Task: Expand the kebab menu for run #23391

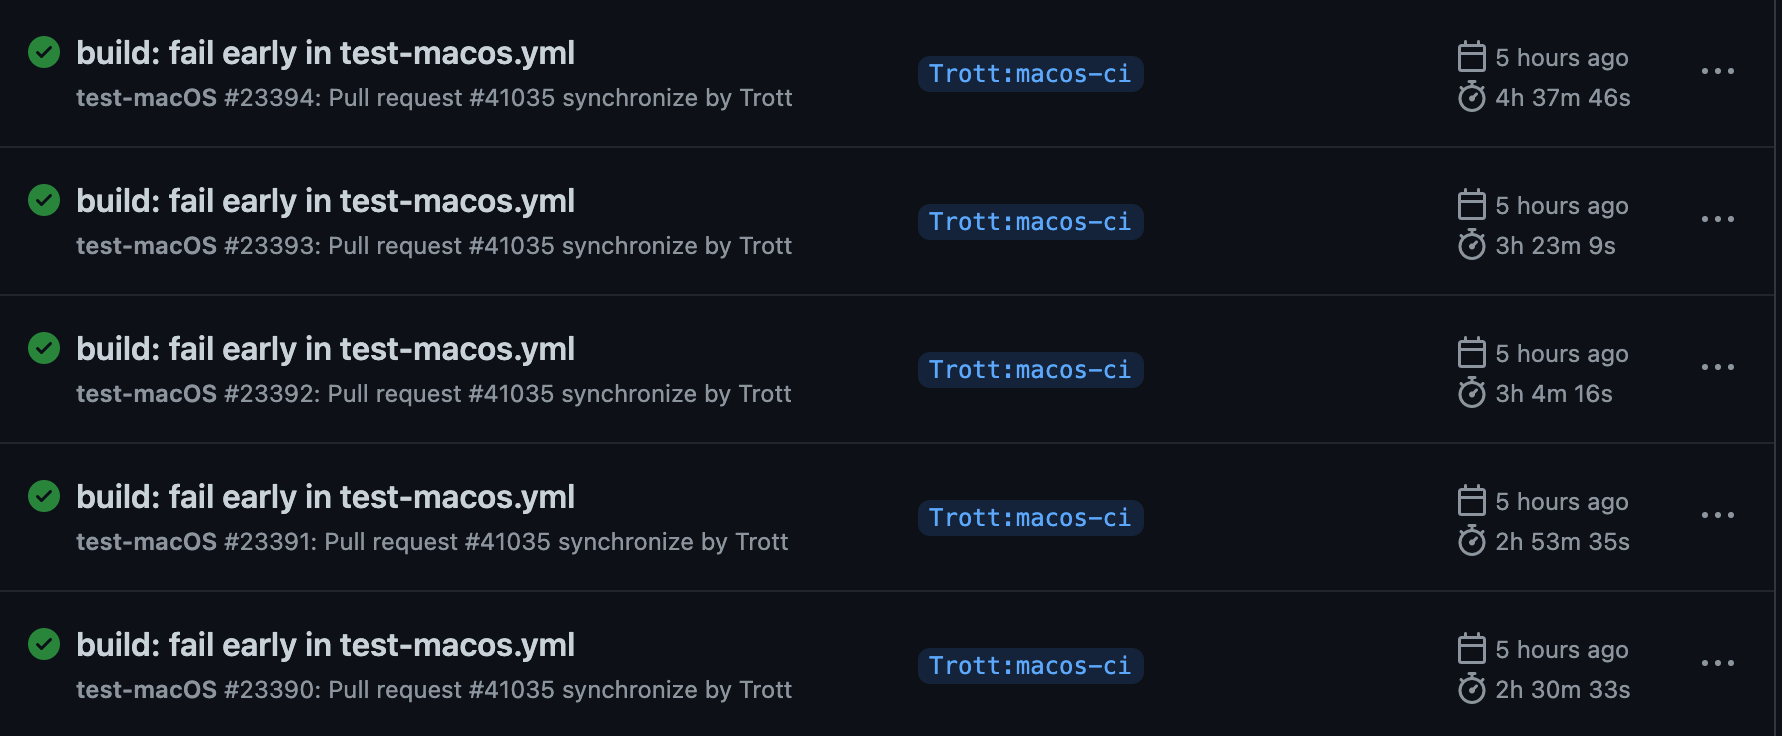Action: [x=1717, y=515]
